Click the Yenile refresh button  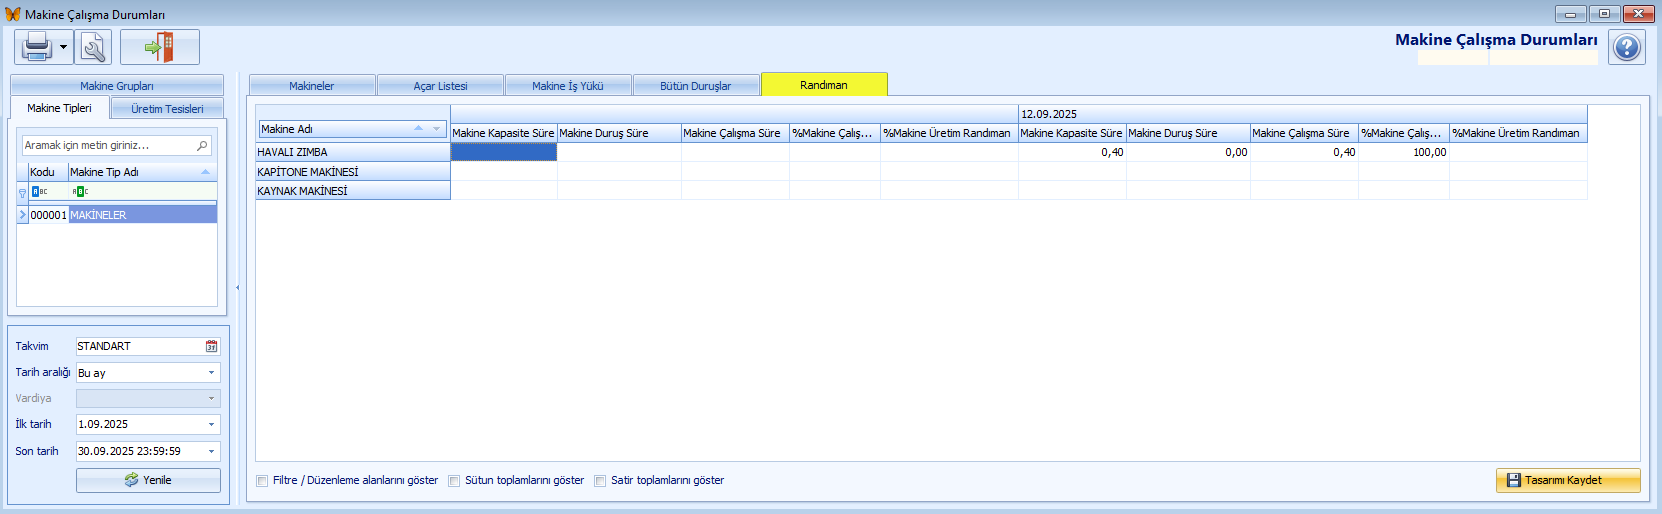pyautogui.click(x=148, y=481)
